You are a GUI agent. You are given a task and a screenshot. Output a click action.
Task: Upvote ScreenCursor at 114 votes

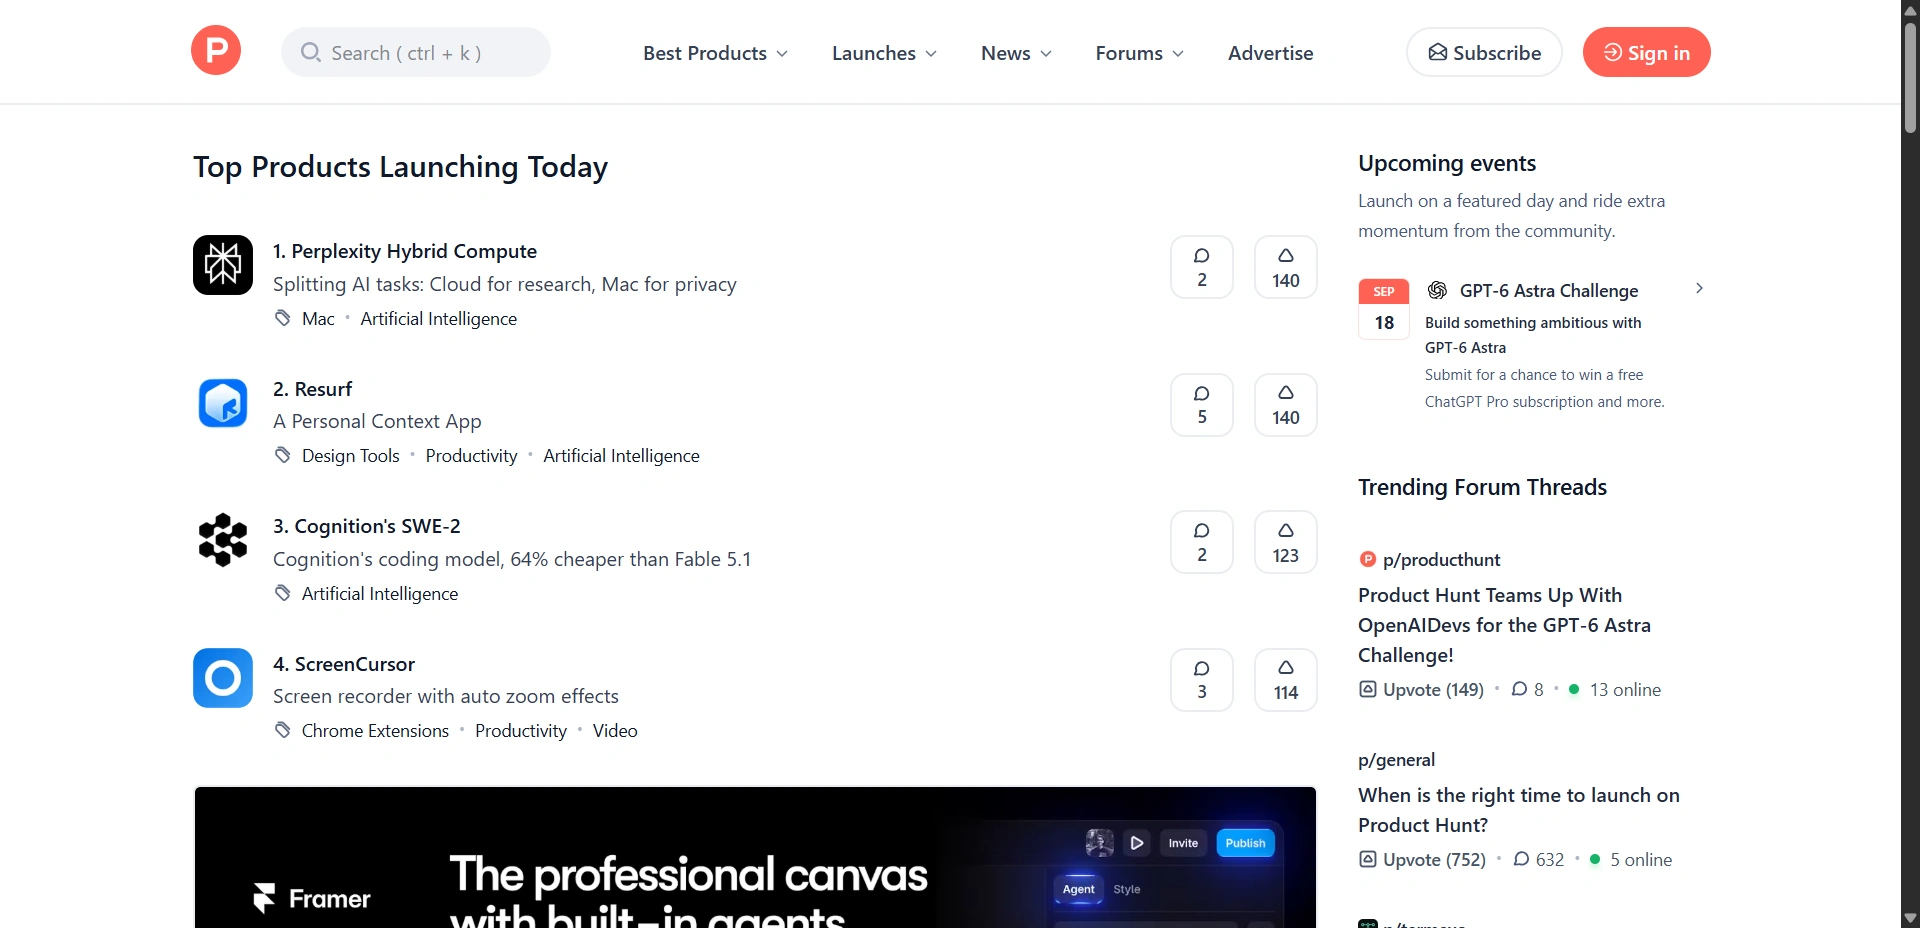tap(1286, 680)
